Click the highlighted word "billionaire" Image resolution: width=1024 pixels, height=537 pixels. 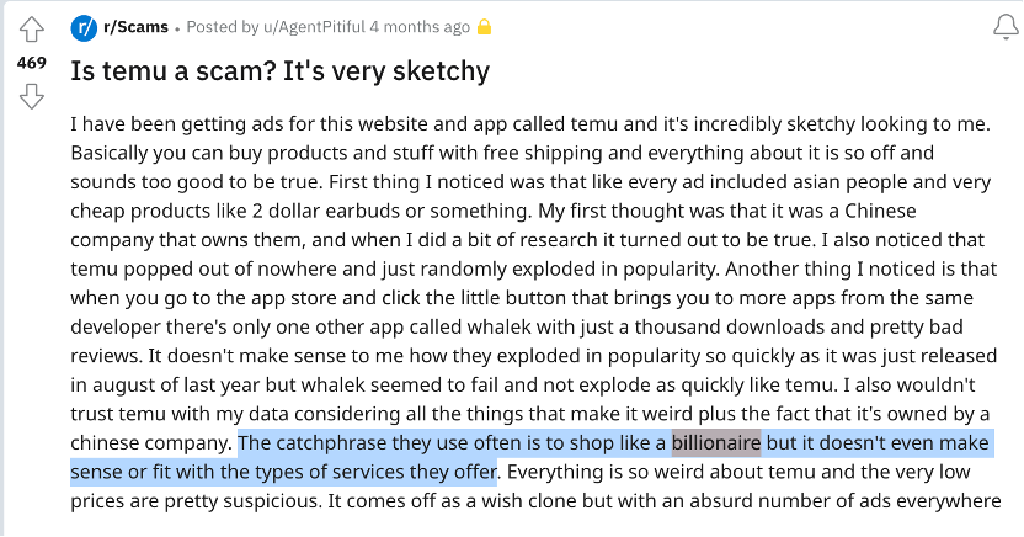click(716, 443)
